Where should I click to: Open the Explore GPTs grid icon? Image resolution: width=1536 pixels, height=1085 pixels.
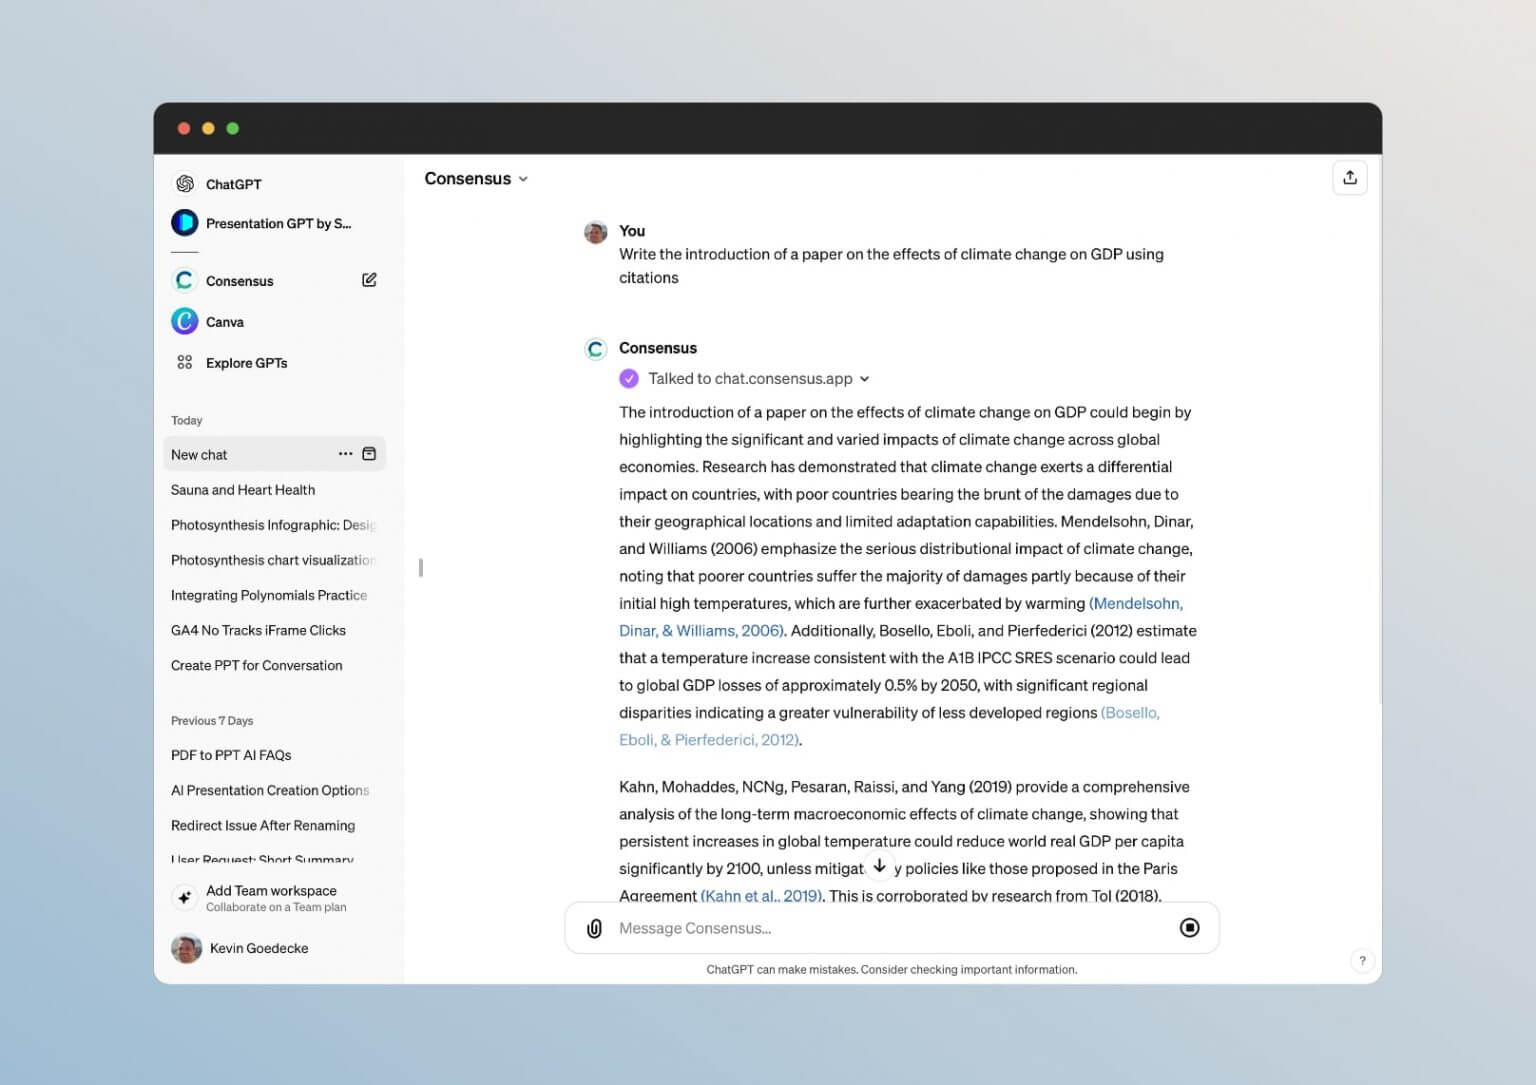tap(185, 363)
